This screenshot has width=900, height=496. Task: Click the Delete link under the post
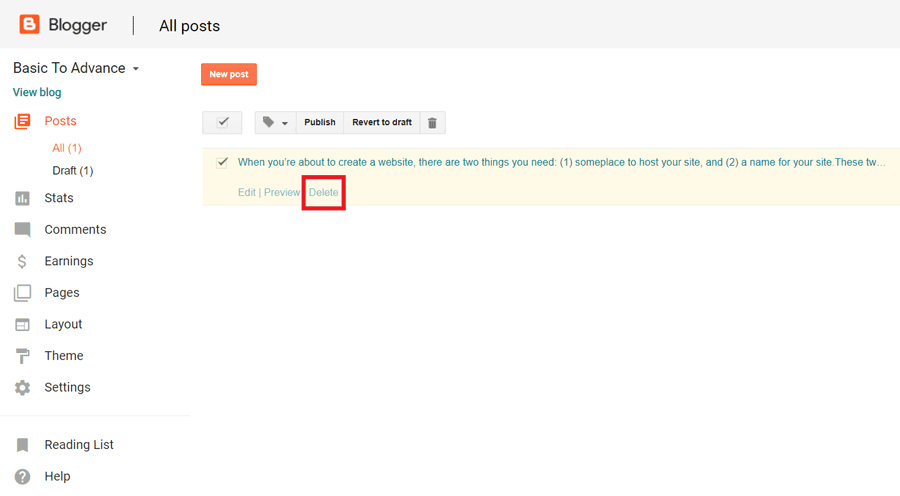[x=324, y=192]
